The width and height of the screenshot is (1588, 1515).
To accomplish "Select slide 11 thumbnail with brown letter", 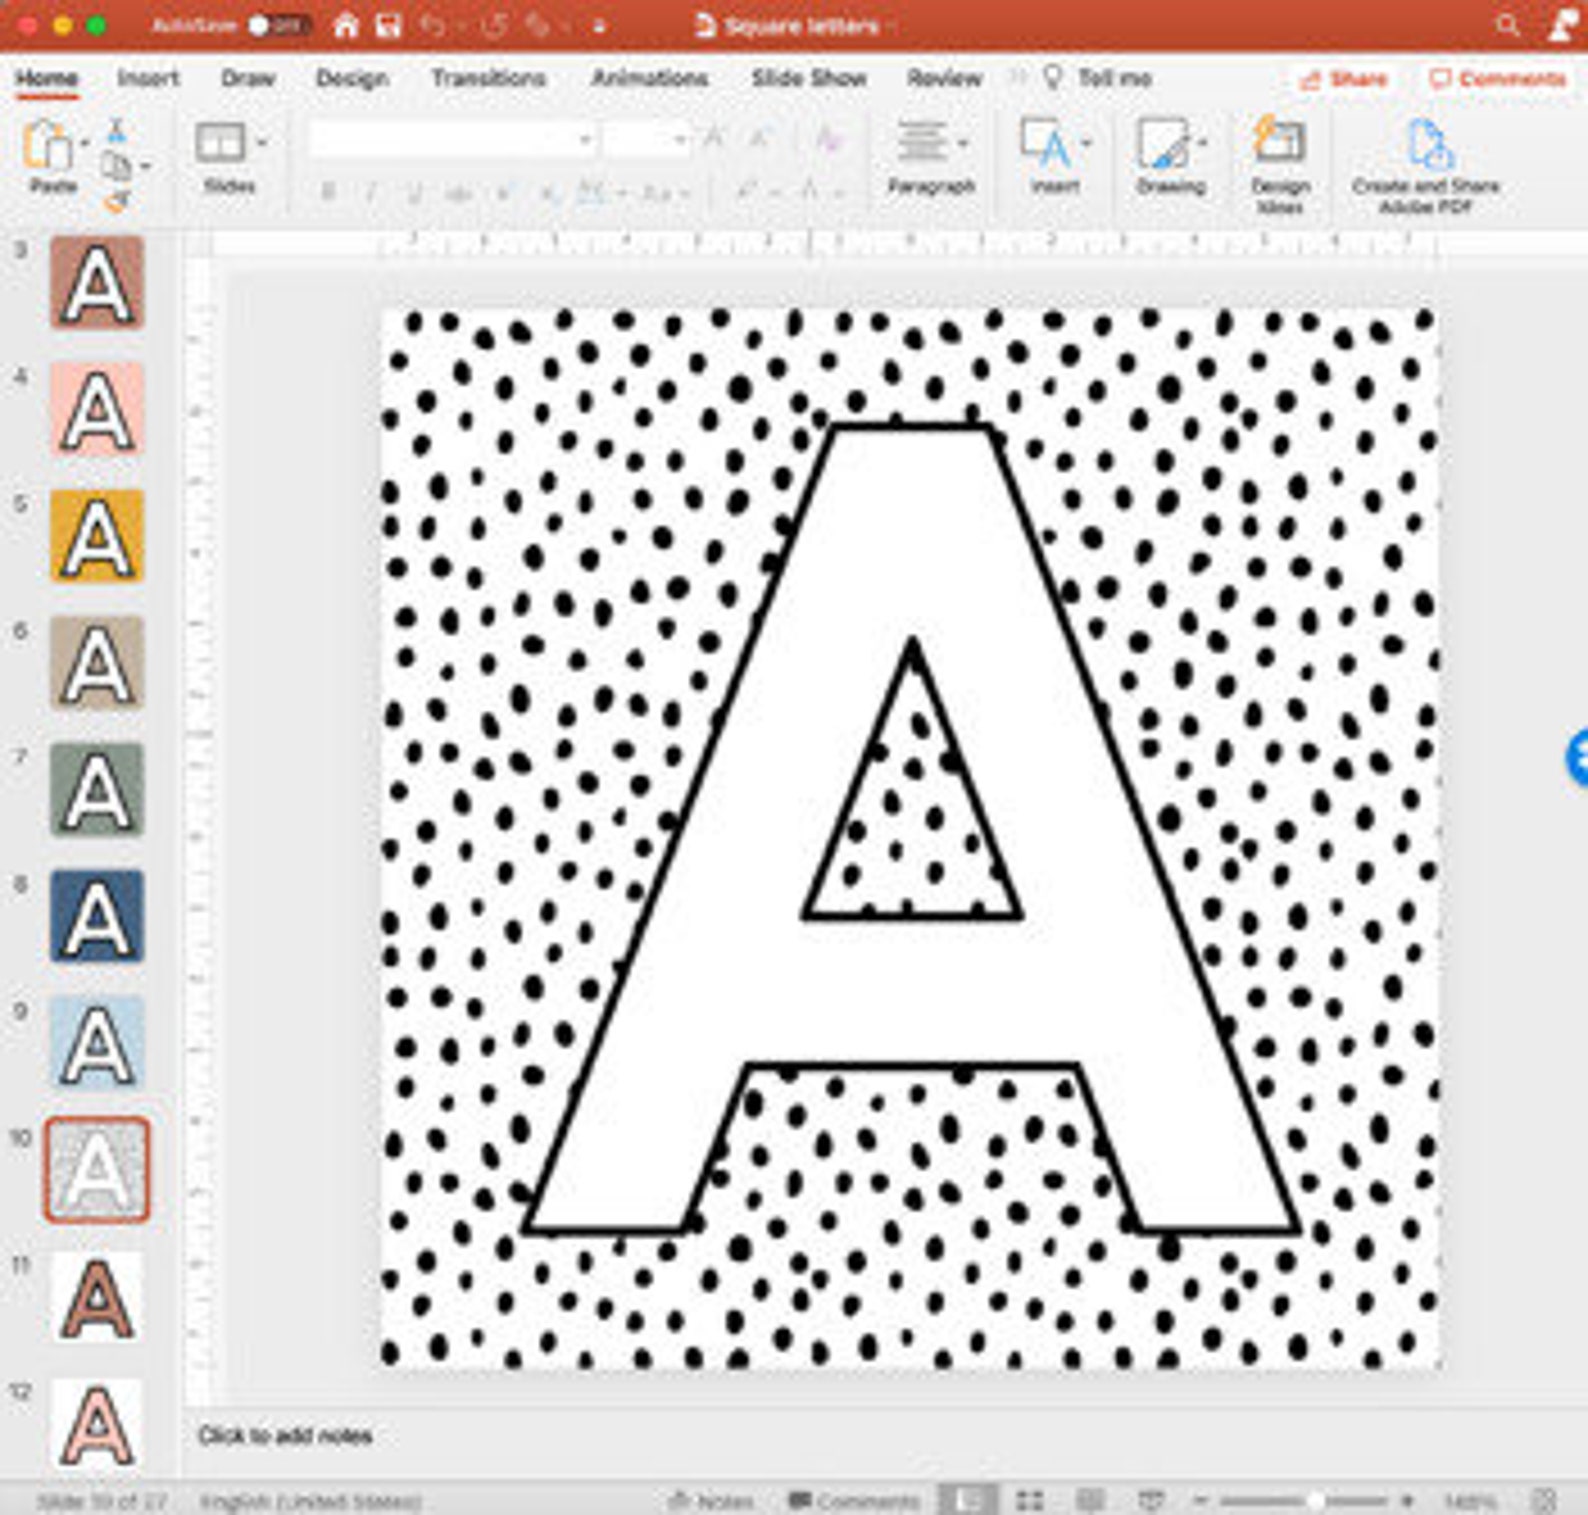I will point(97,1297).
